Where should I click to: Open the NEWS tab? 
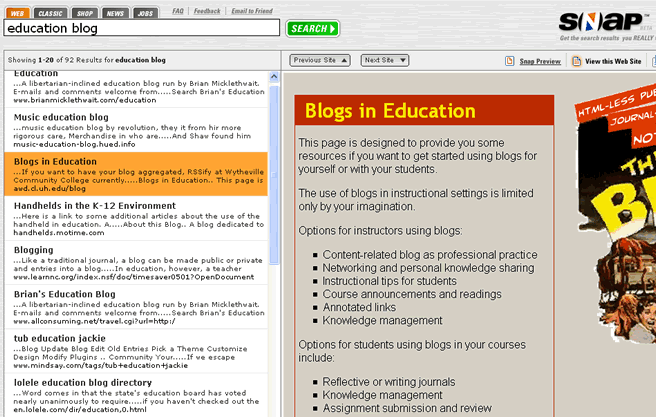pyautogui.click(x=115, y=13)
